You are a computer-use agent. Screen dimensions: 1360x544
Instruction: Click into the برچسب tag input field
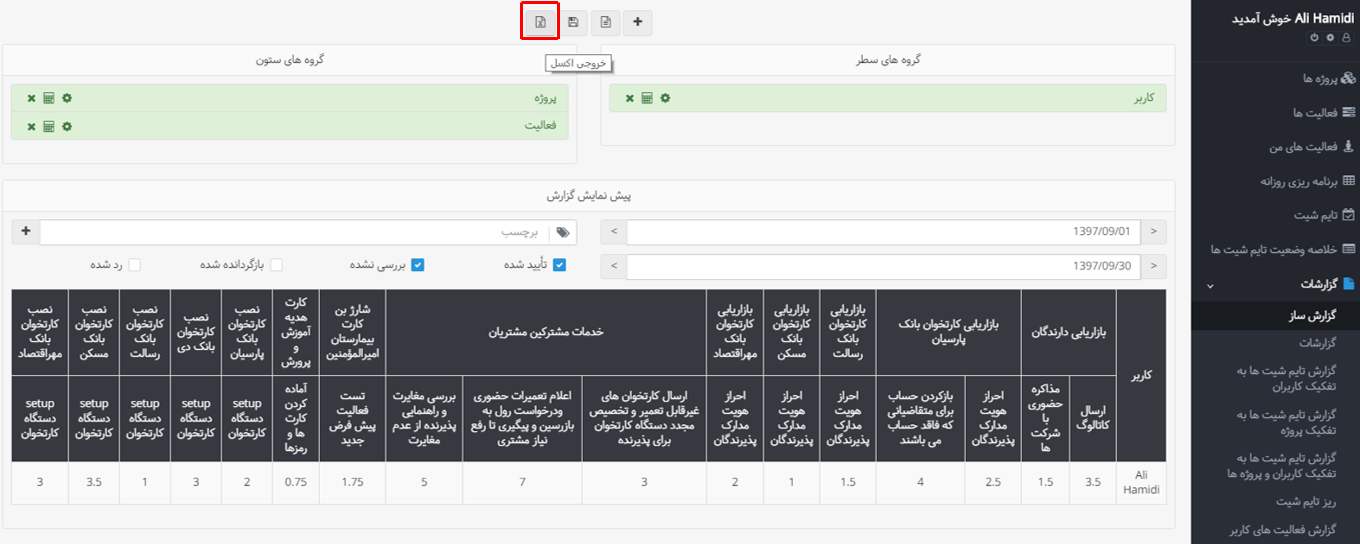point(295,232)
